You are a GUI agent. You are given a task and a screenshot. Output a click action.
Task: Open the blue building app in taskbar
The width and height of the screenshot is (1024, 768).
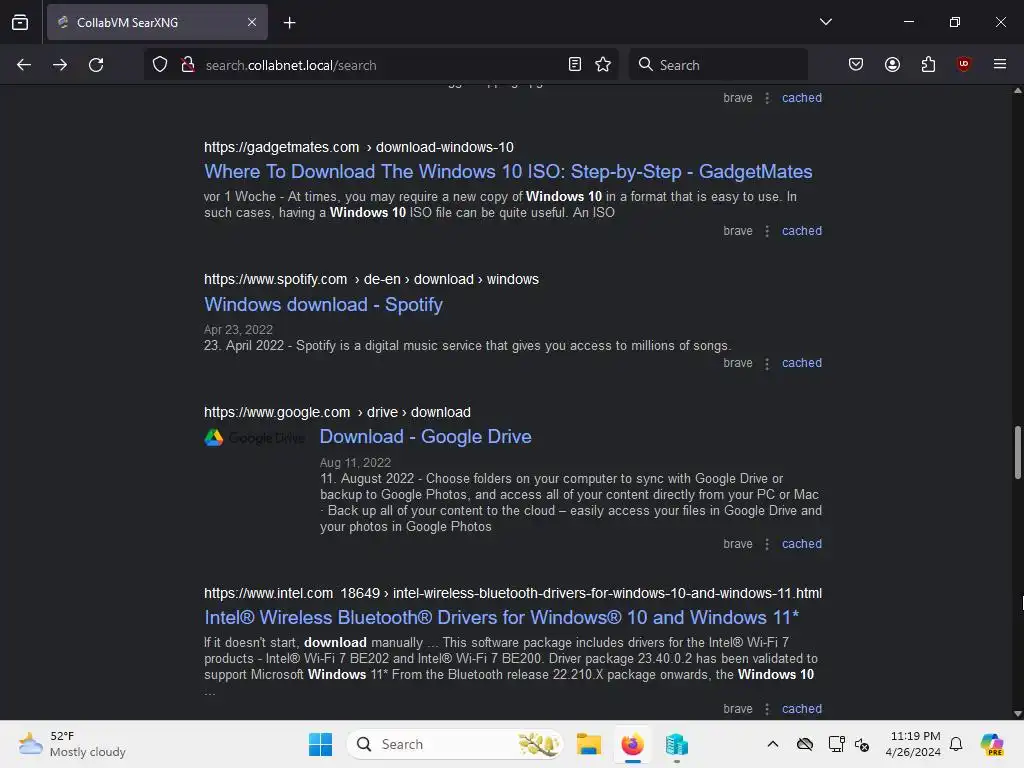pos(677,744)
